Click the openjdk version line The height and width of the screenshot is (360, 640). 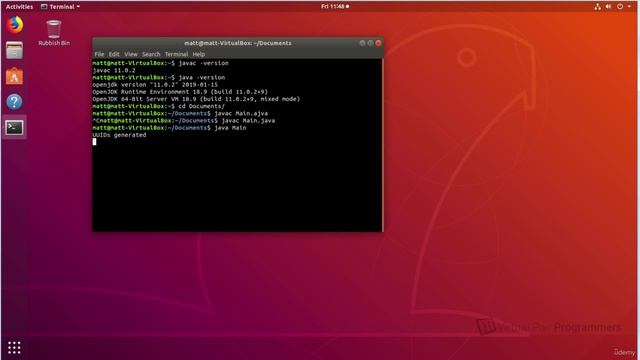[155, 84]
